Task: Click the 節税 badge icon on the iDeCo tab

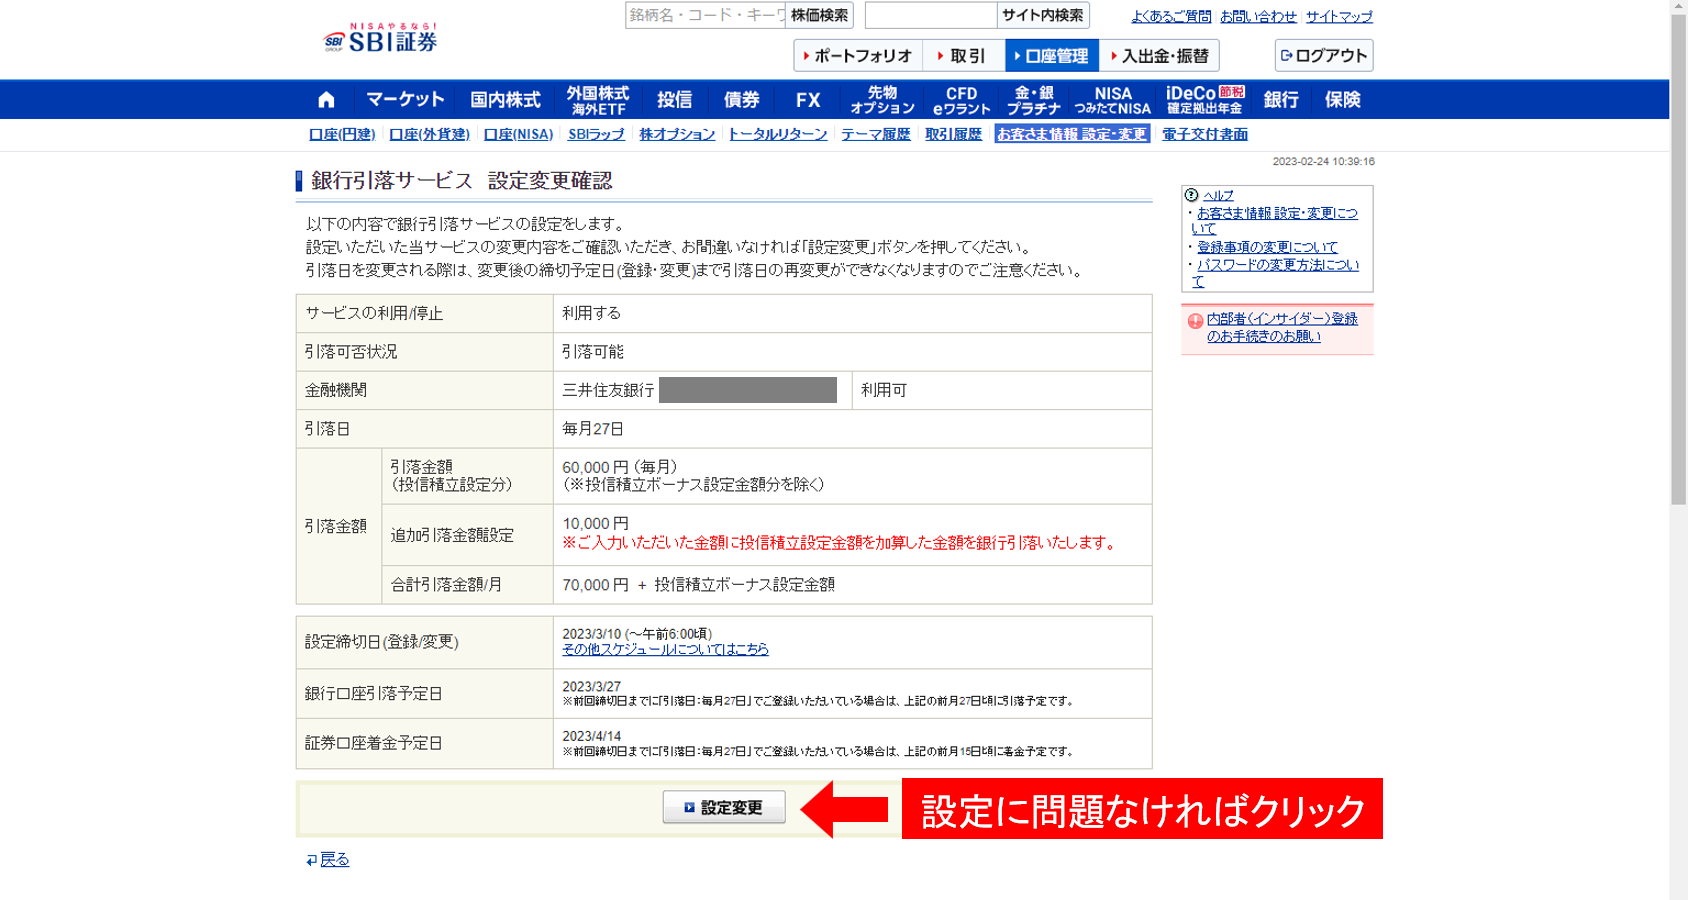Action: click(x=1232, y=91)
